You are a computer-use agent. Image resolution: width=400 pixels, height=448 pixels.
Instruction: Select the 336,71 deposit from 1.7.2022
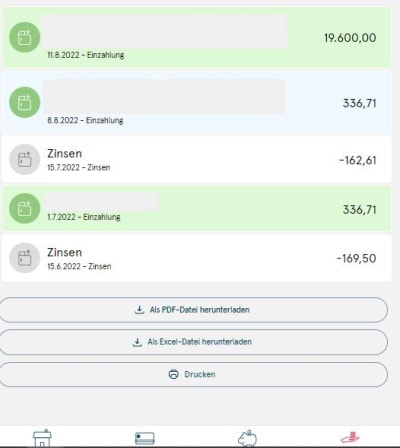point(197,209)
